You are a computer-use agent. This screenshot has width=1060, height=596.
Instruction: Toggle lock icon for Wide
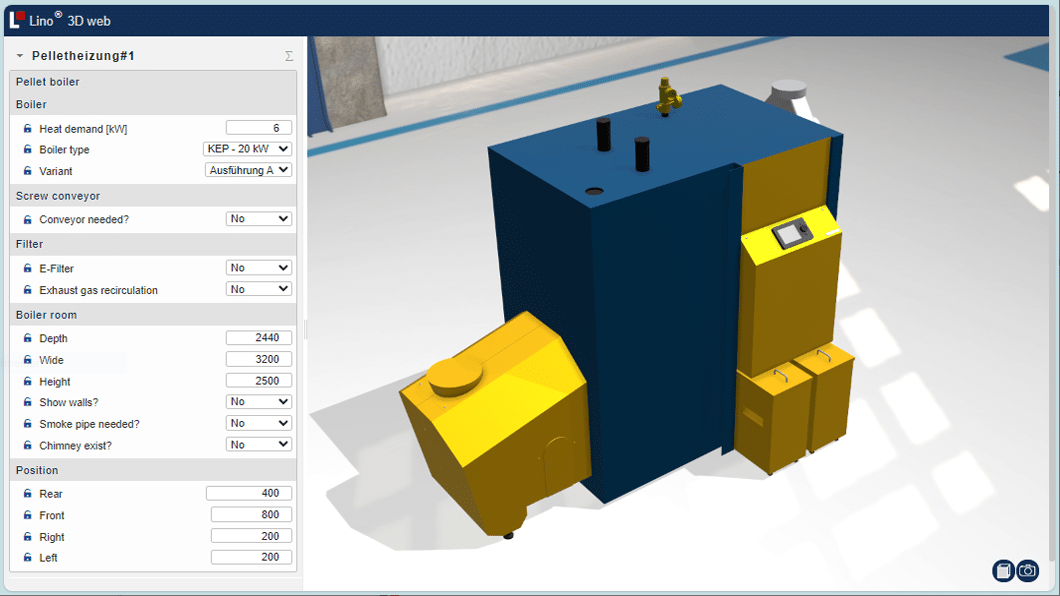[28, 359]
